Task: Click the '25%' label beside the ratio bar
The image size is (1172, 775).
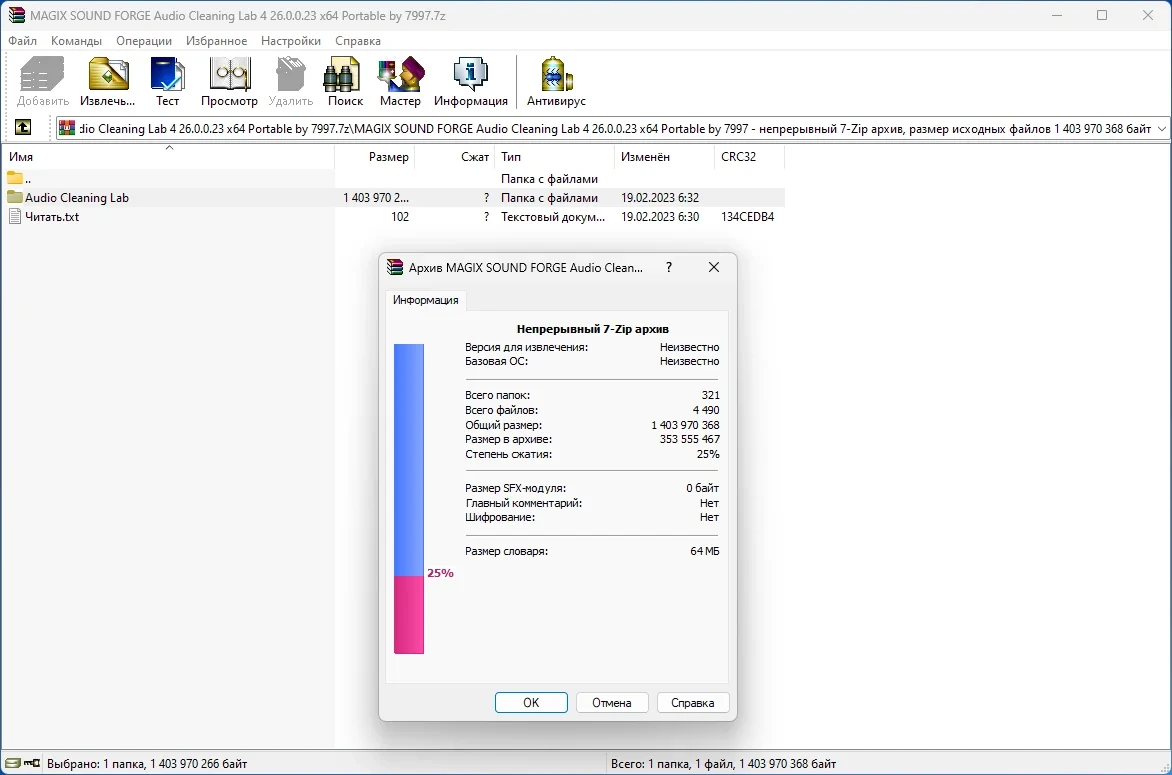Action: pyautogui.click(x=440, y=573)
